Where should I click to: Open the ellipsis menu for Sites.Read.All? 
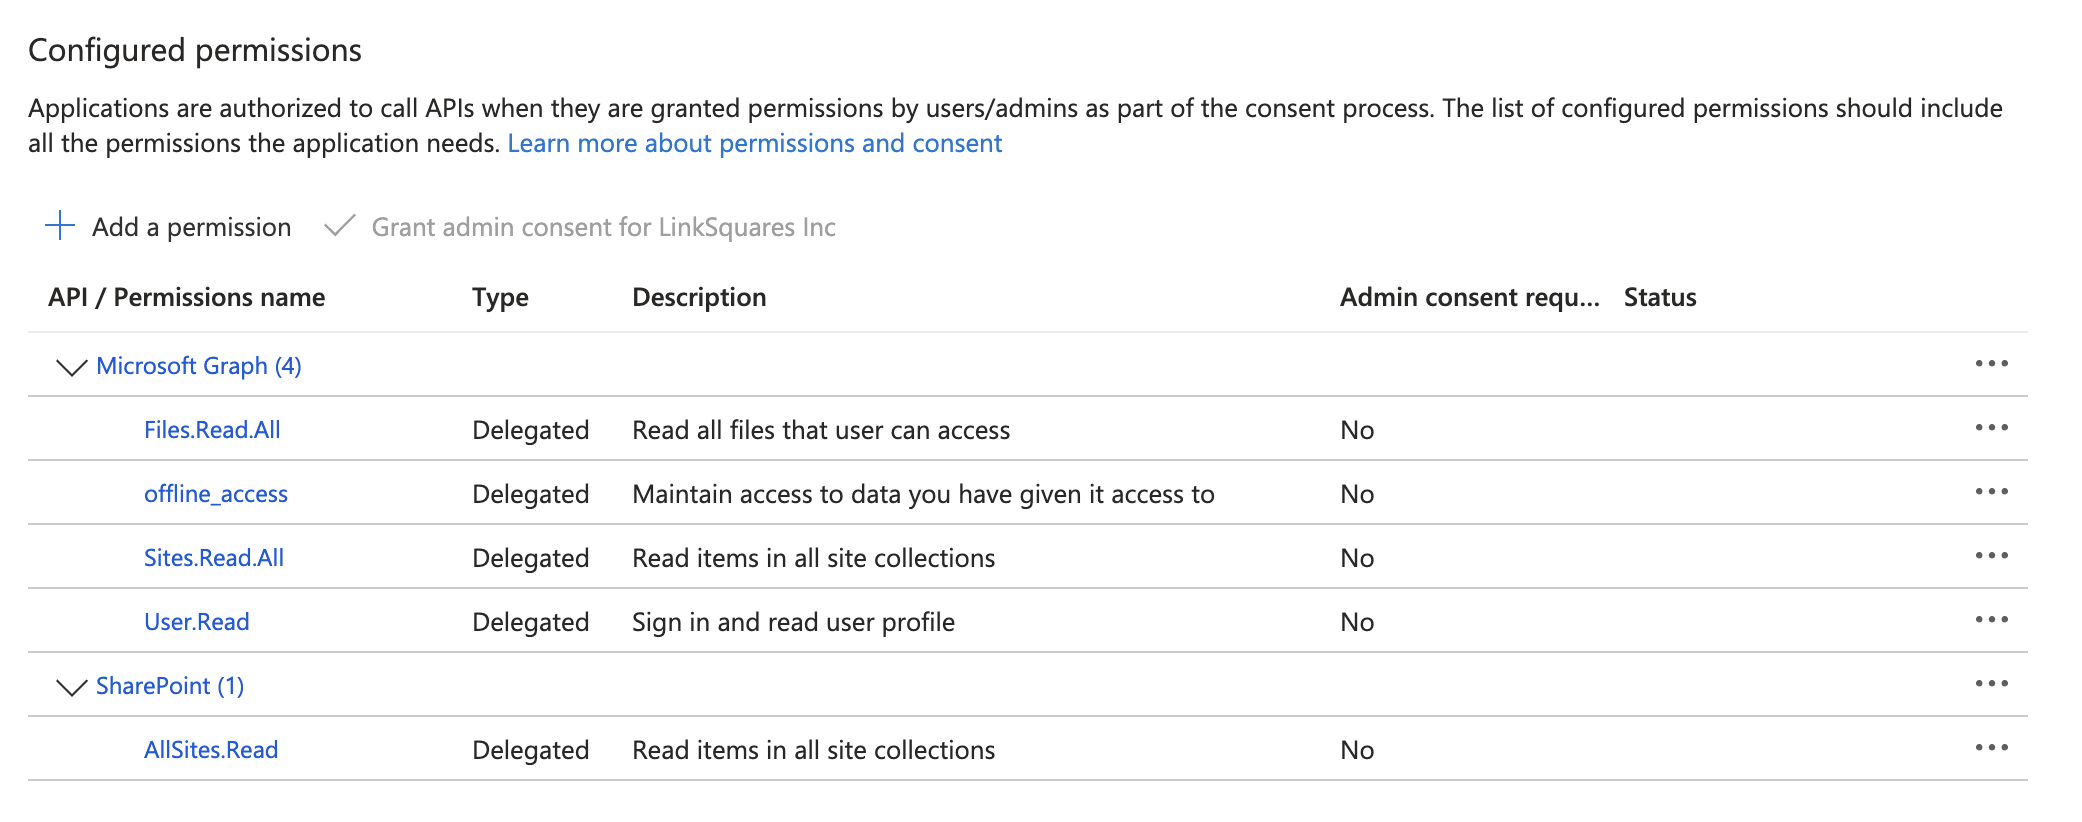coord(1990,556)
